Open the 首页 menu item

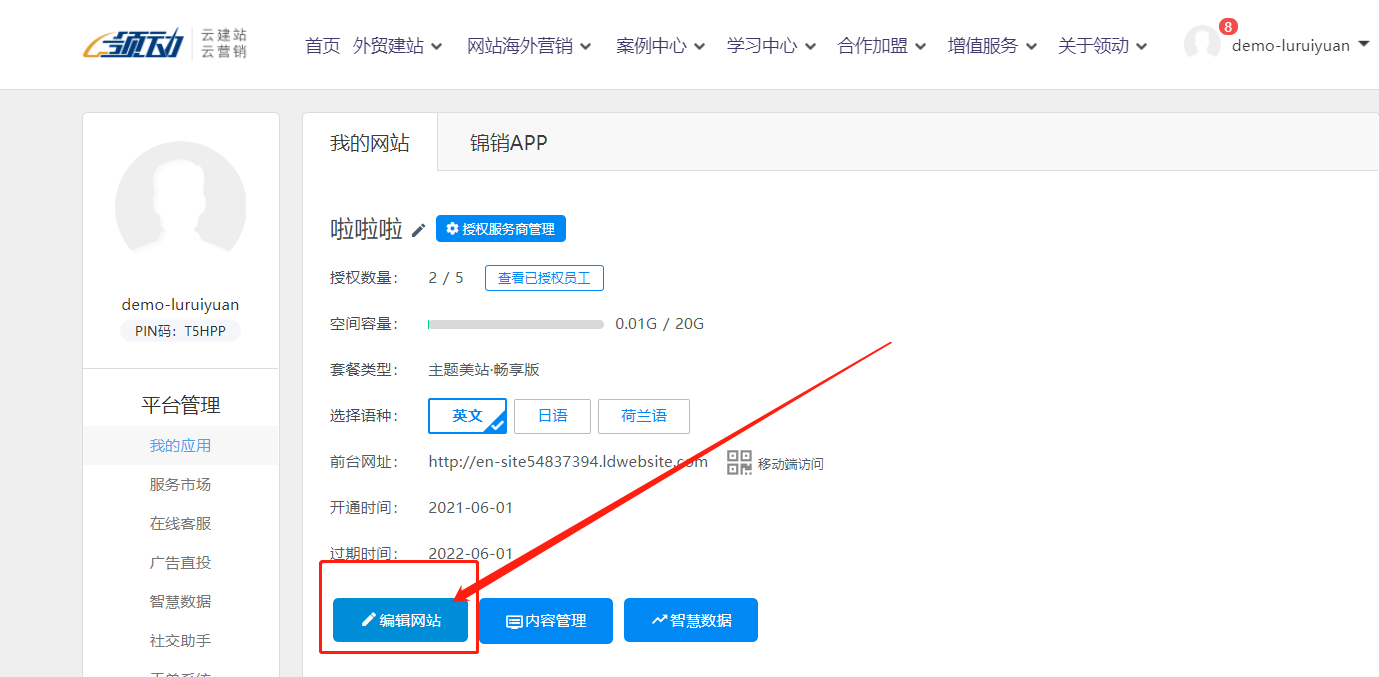pyautogui.click(x=323, y=46)
